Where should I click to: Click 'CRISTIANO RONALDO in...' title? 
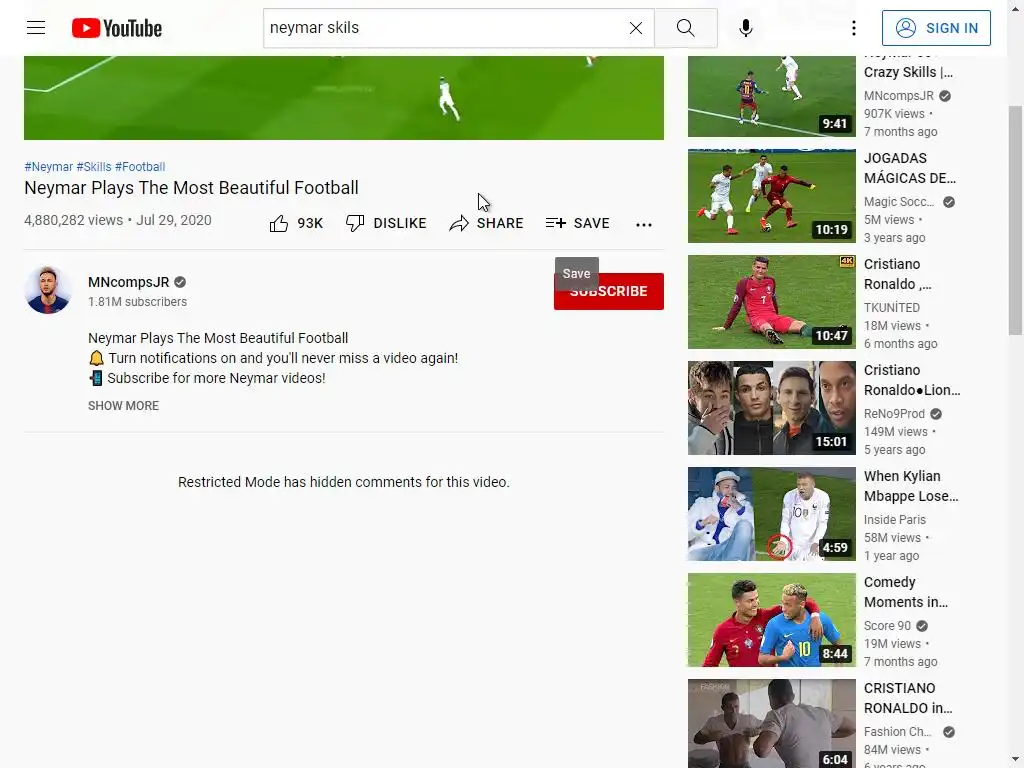tap(908, 698)
